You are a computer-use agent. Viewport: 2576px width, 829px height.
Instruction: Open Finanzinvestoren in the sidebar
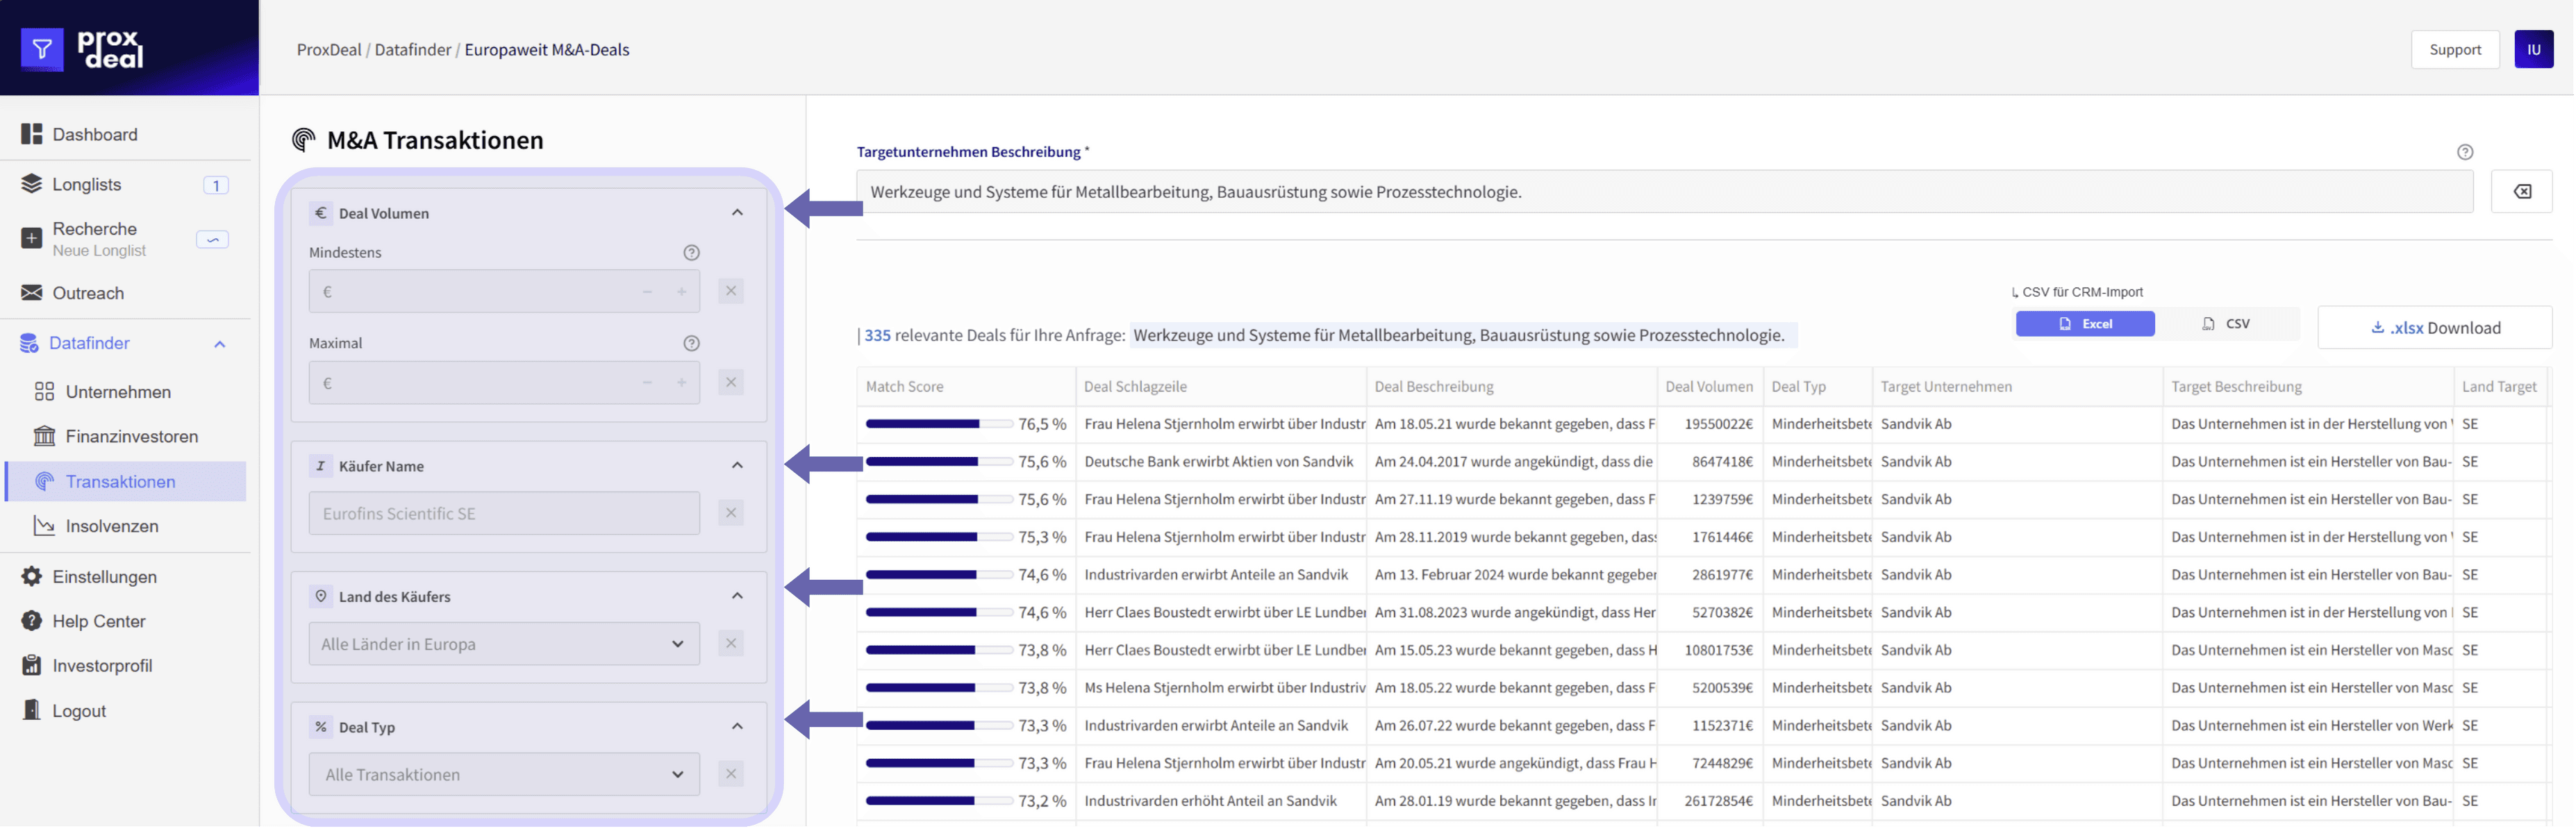click(131, 436)
